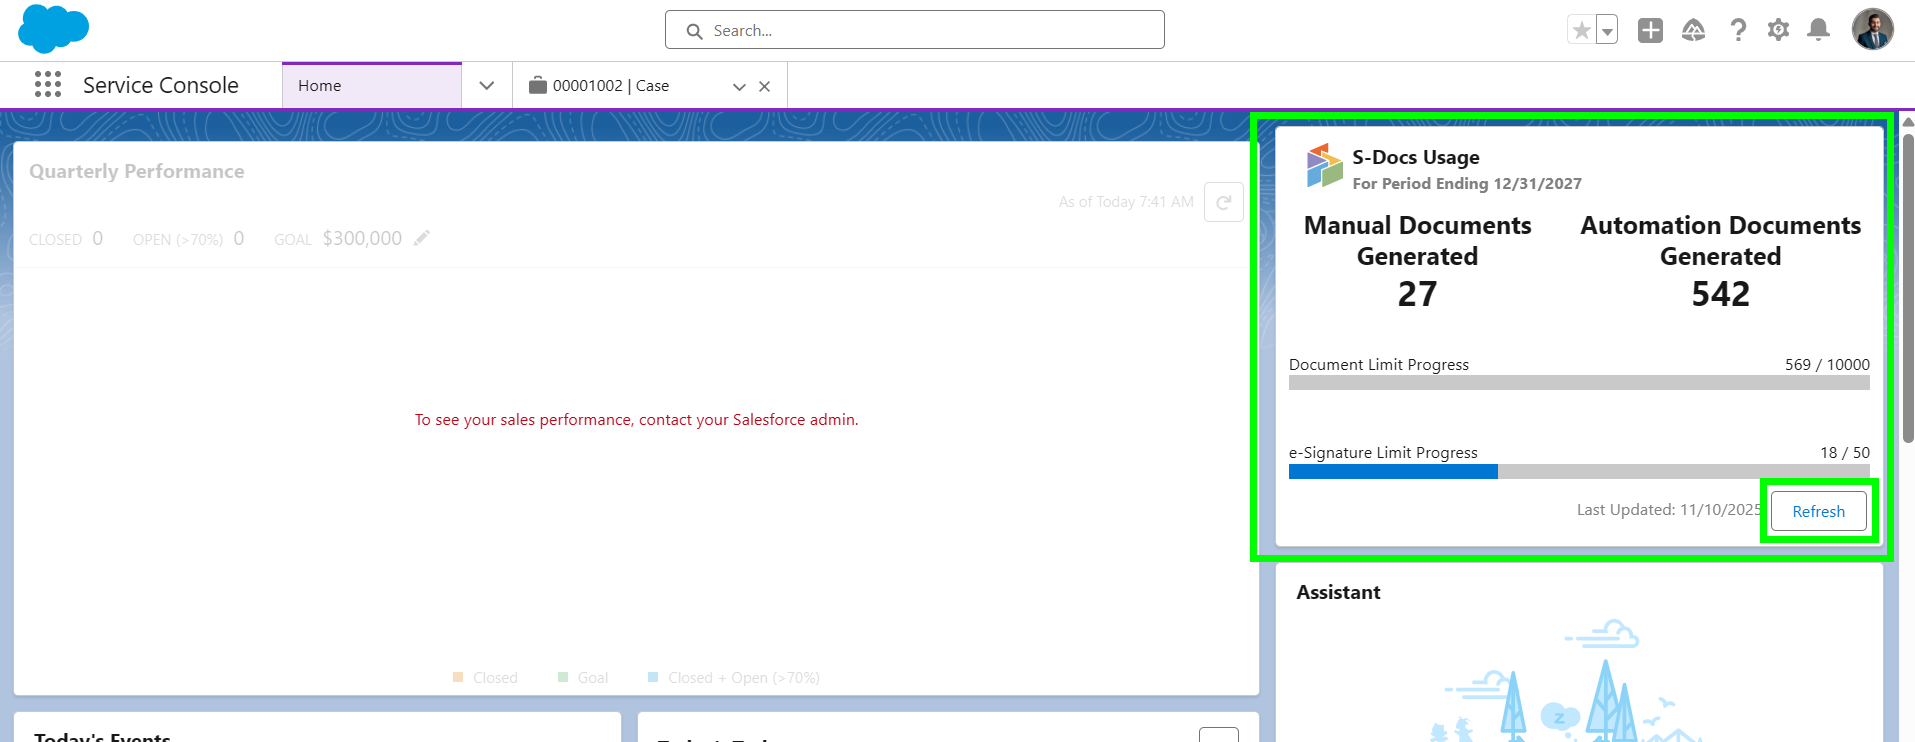Click Refresh in S-Docs Usage
Image resolution: width=1915 pixels, height=742 pixels.
[x=1817, y=511]
